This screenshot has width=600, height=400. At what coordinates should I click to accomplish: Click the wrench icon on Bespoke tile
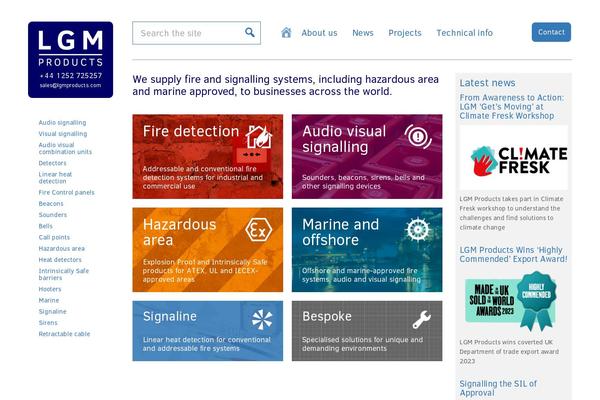421,320
